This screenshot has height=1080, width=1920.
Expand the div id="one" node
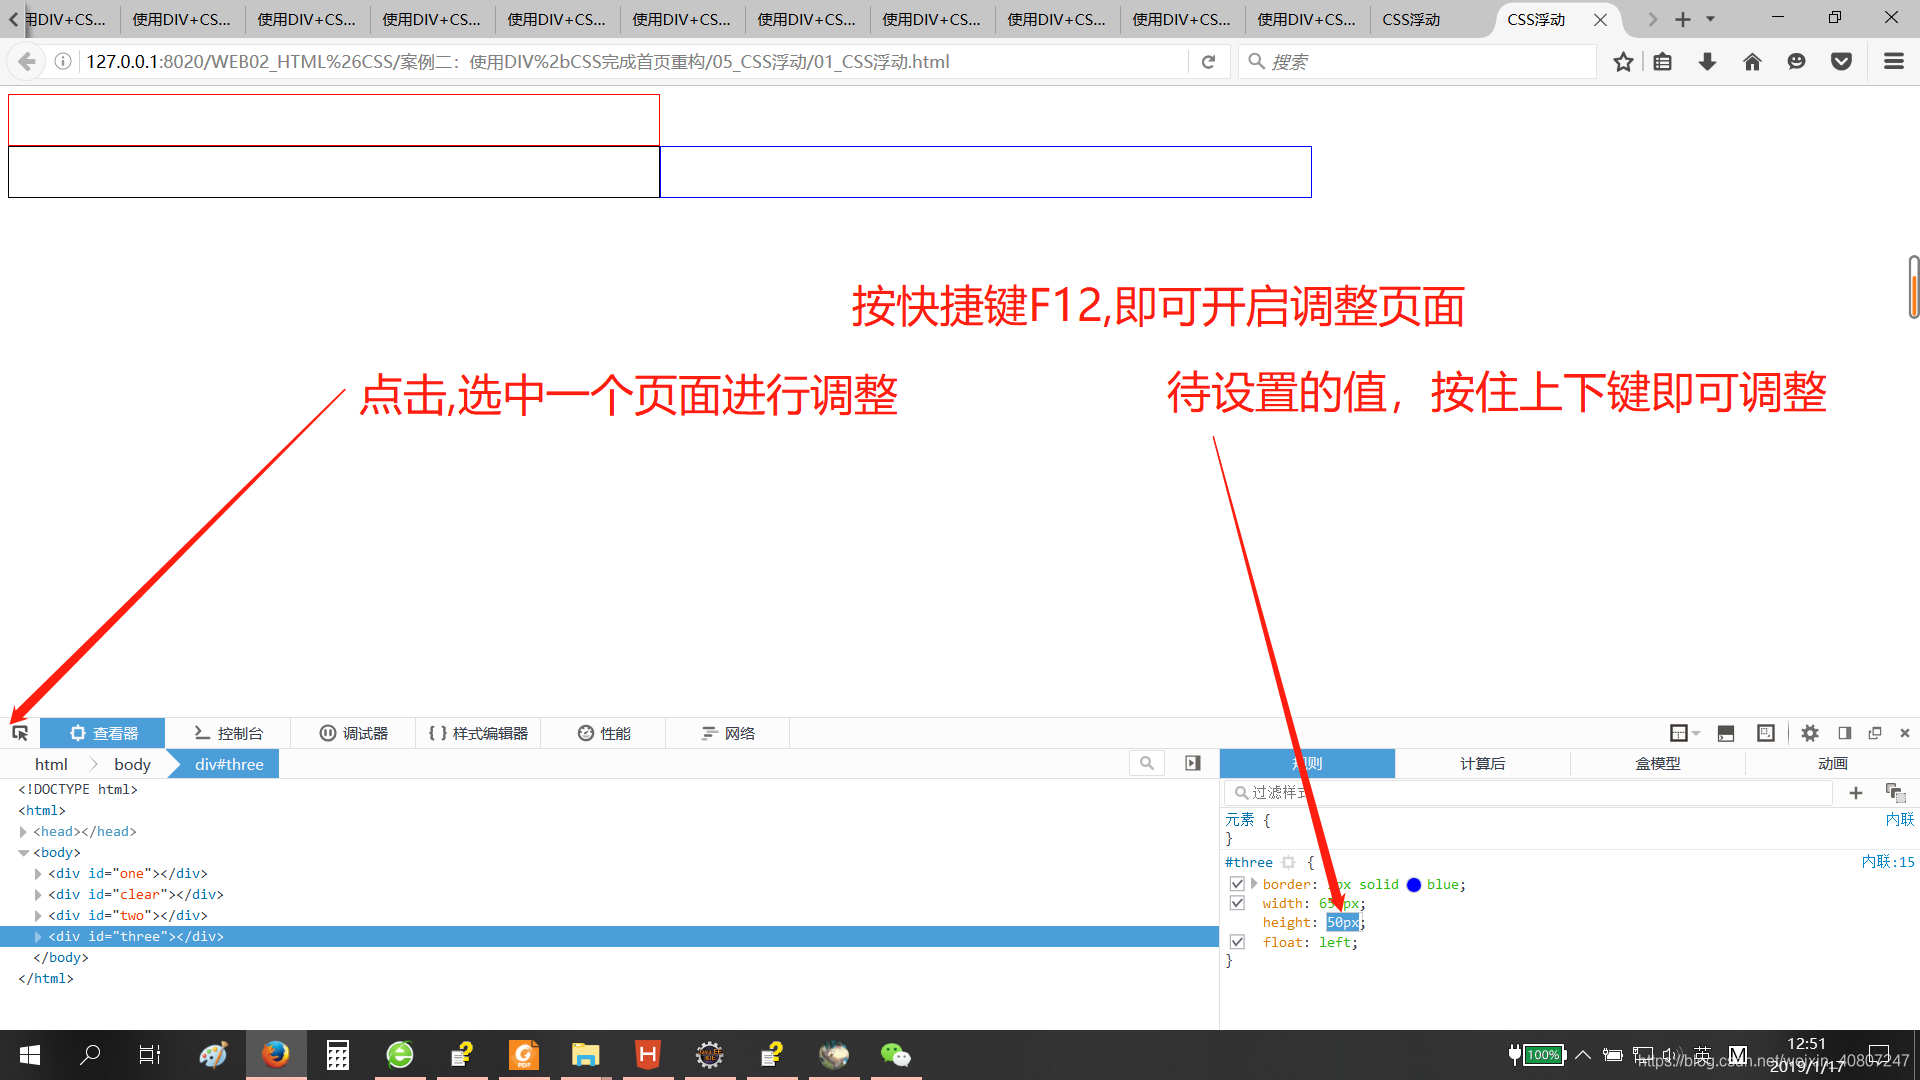[38, 874]
